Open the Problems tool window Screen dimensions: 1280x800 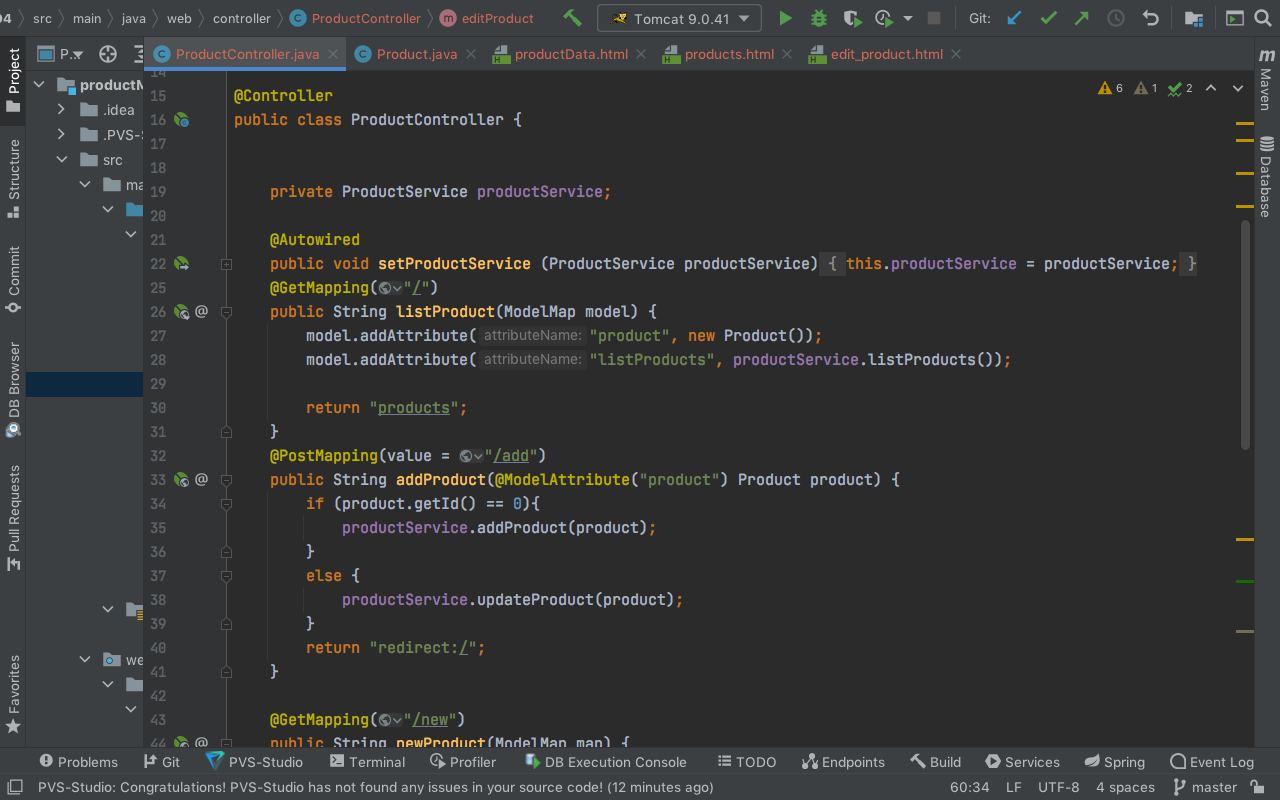[78, 761]
